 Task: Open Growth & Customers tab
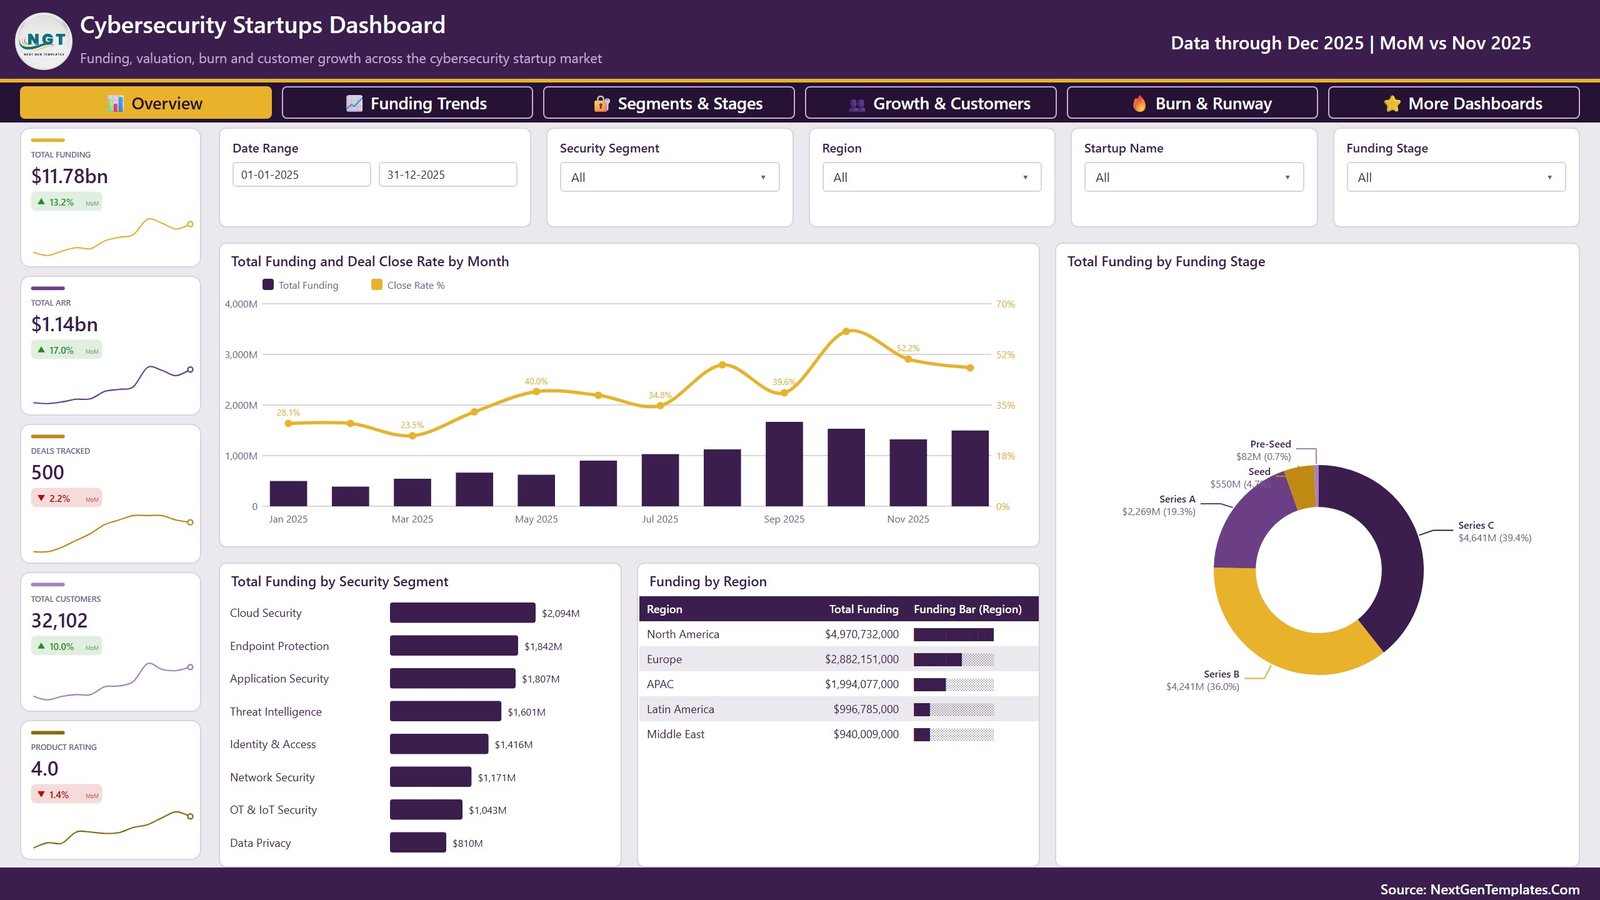coord(931,103)
